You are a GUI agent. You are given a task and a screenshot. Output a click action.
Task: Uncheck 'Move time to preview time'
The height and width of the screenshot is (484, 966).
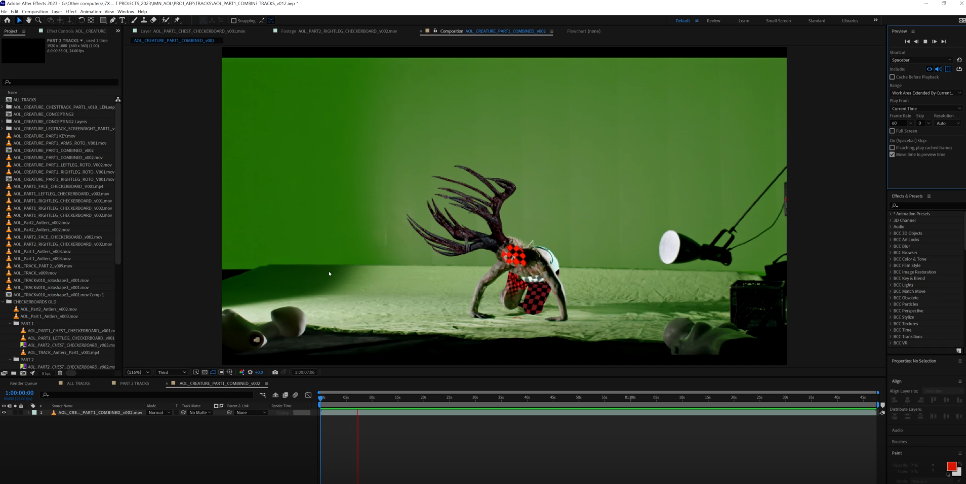892,155
